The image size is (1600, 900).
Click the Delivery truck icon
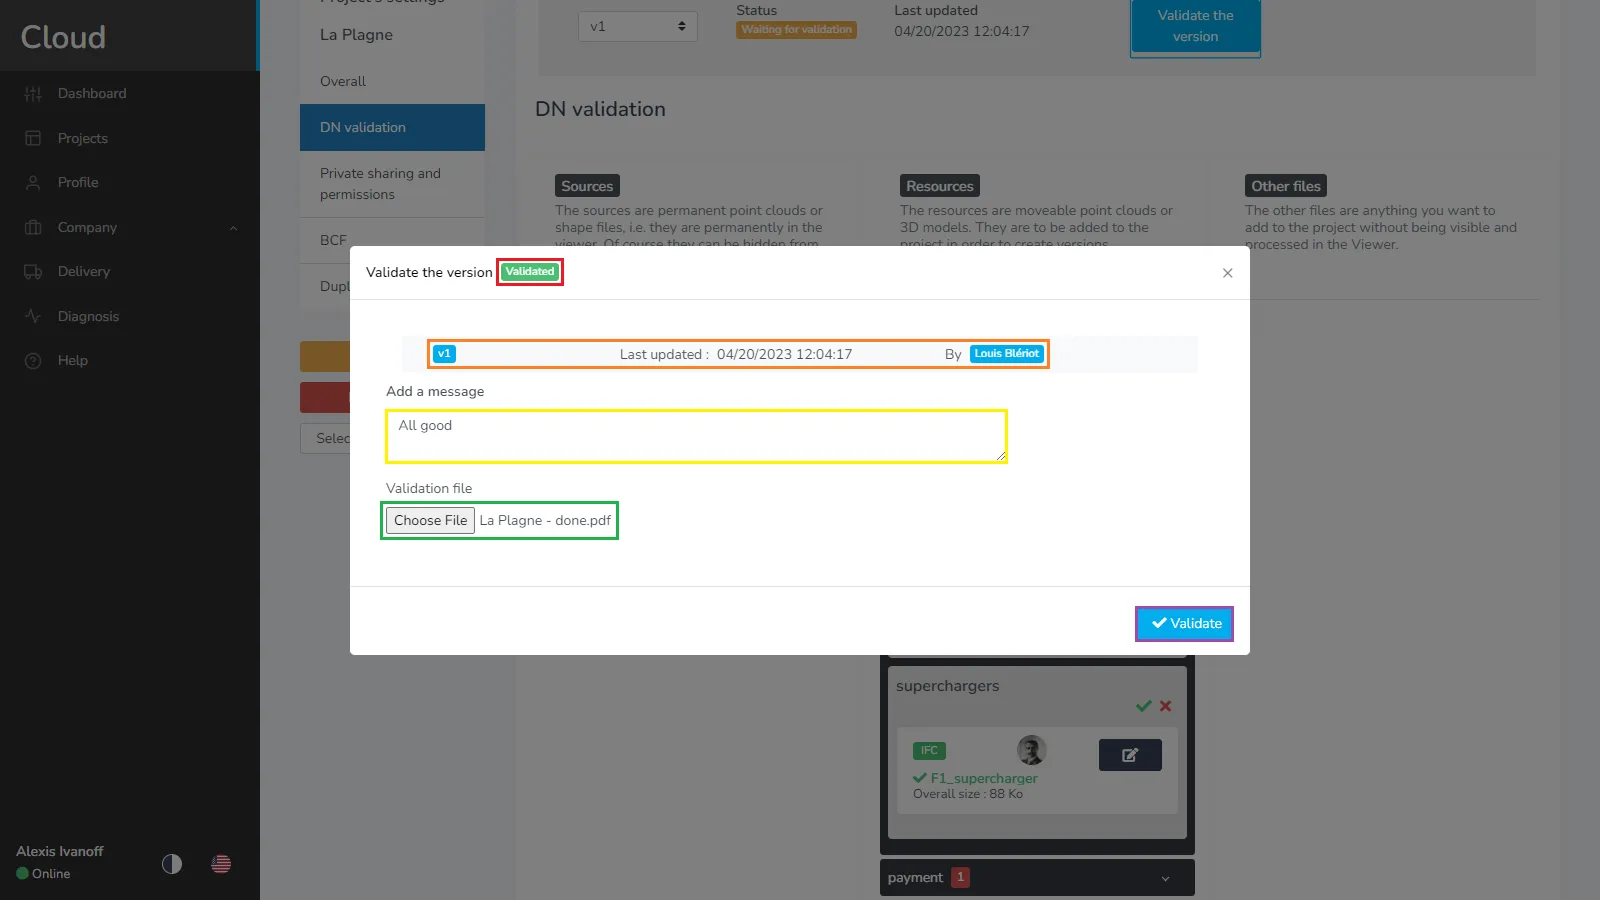point(33,272)
